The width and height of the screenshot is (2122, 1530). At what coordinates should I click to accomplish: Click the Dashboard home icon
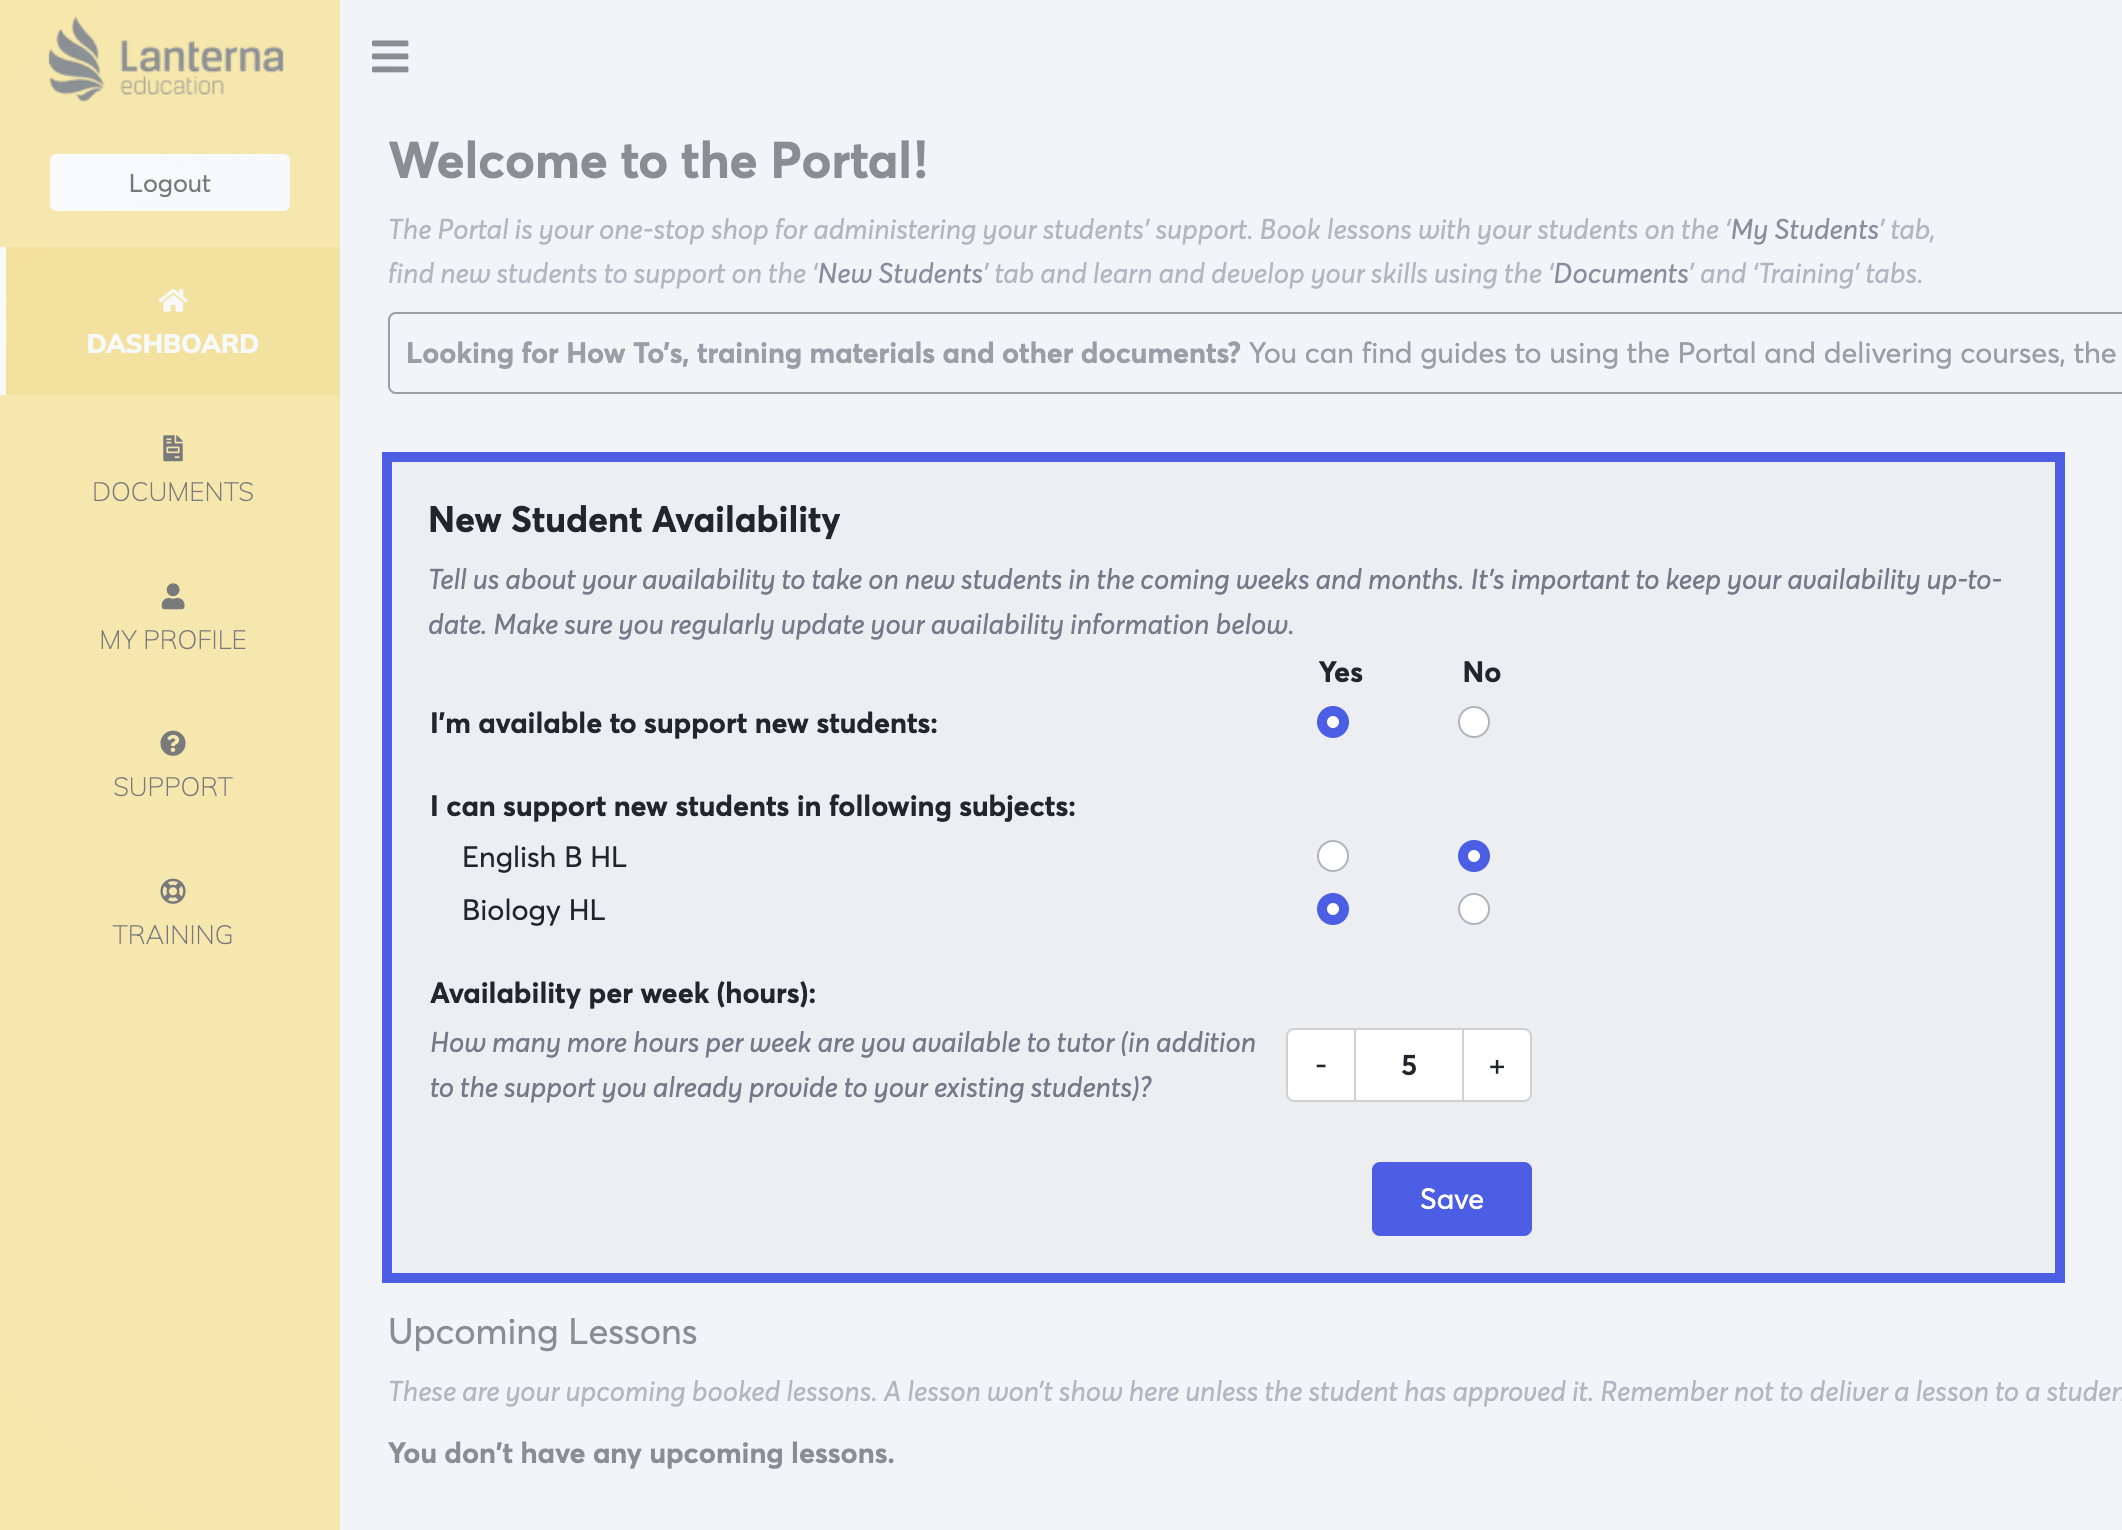point(173,300)
